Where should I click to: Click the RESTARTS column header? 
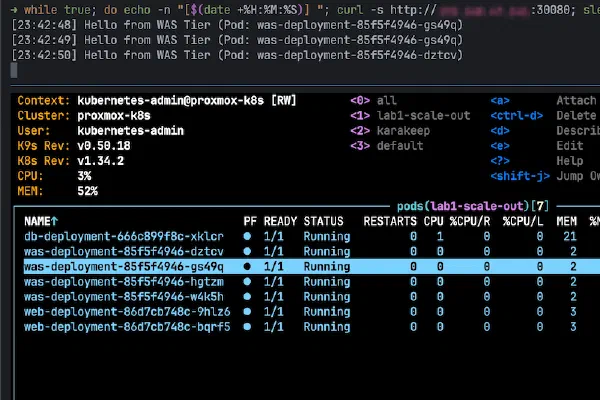click(390, 220)
